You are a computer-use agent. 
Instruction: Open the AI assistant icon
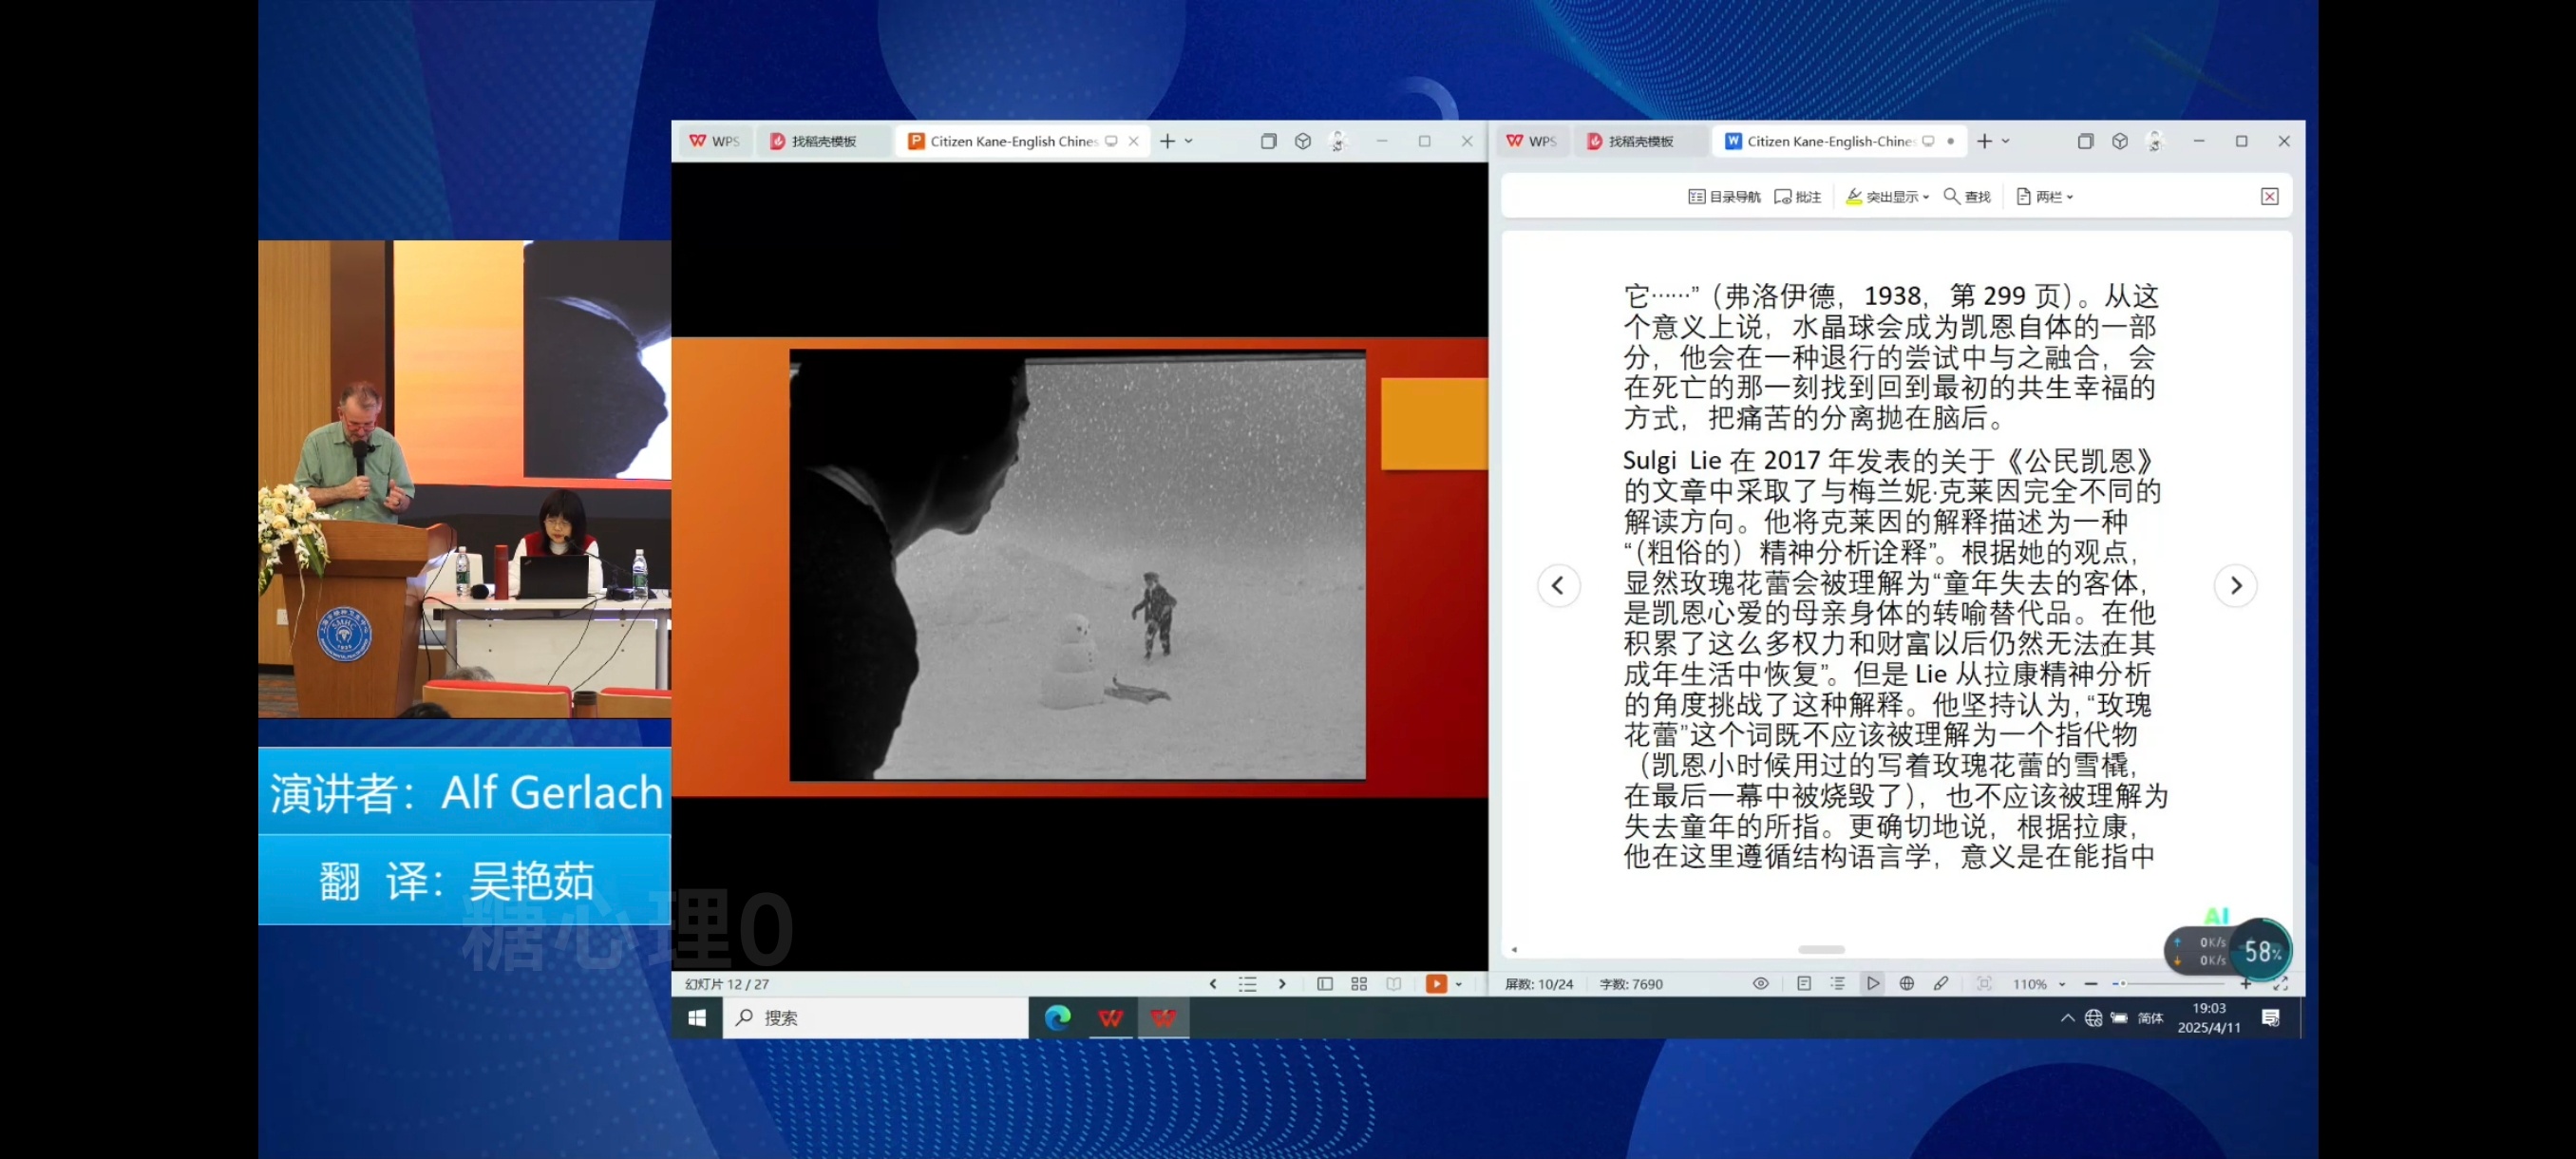2216,915
